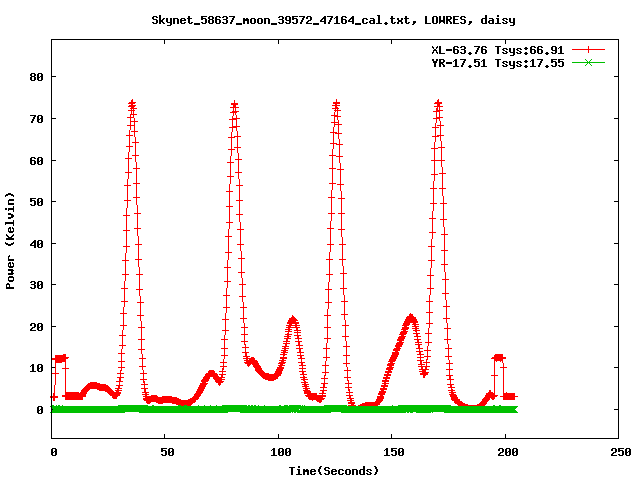Click the x-axis tick label 150
Image resolution: width=640 pixels, height=480 pixels.
[x=393, y=452]
